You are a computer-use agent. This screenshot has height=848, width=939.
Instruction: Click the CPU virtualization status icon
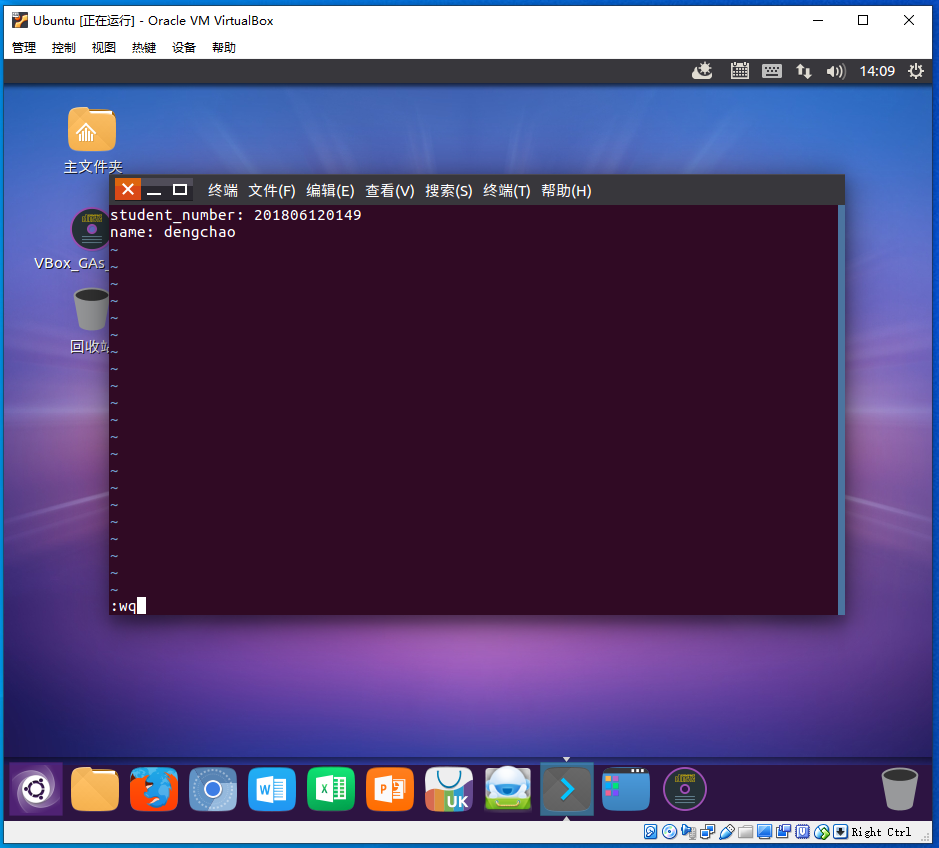(x=802, y=832)
